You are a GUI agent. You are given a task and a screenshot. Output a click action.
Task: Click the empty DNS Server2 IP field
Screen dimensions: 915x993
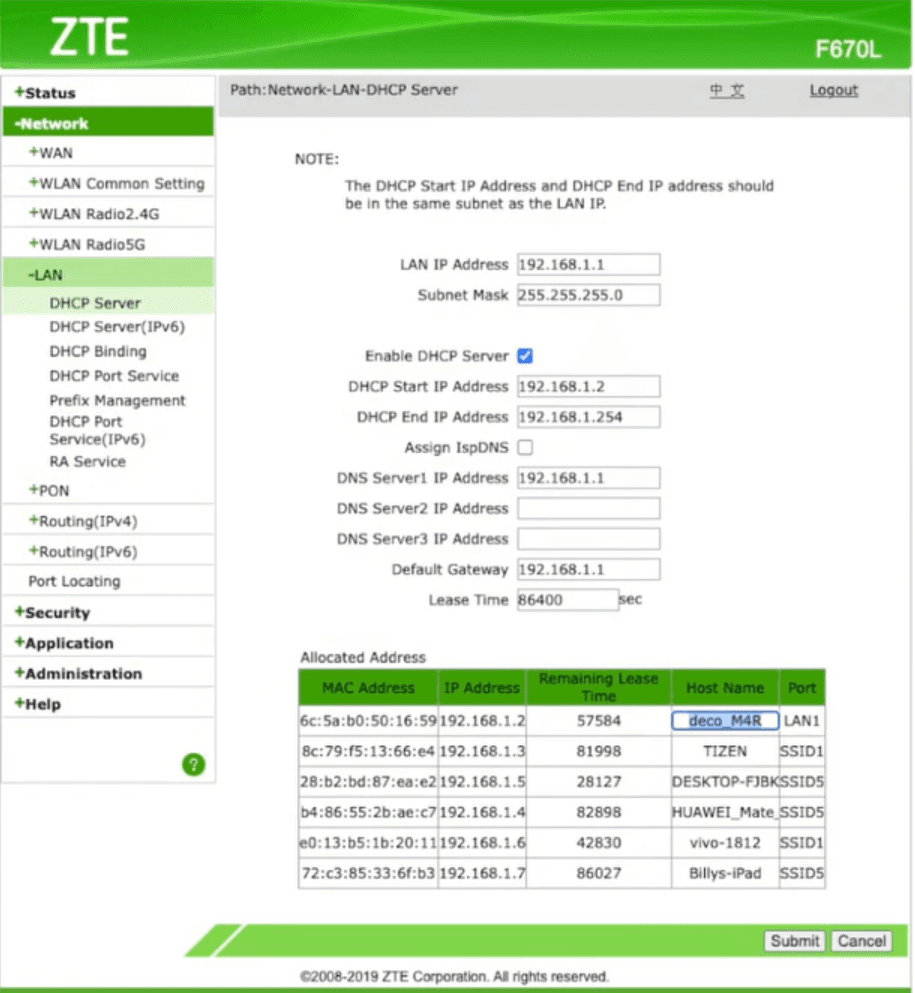pyautogui.click(x=588, y=508)
